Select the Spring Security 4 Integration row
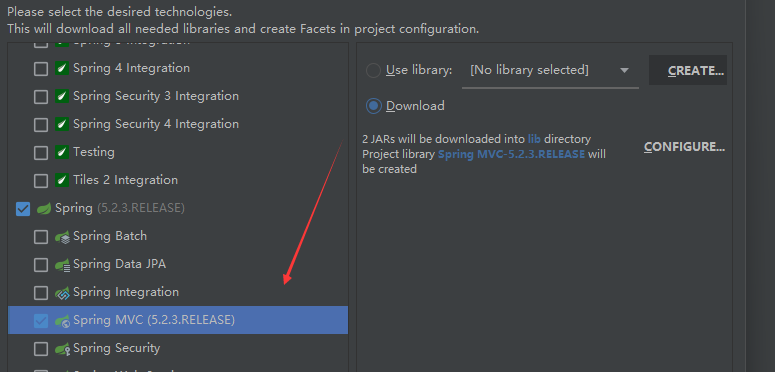This screenshot has width=775, height=372. pyautogui.click(x=178, y=124)
